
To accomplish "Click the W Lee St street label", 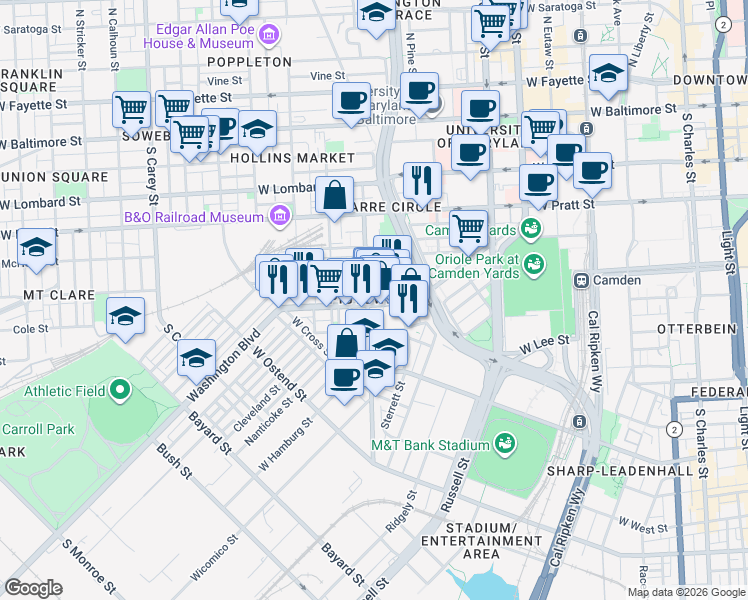I will pos(544,344).
